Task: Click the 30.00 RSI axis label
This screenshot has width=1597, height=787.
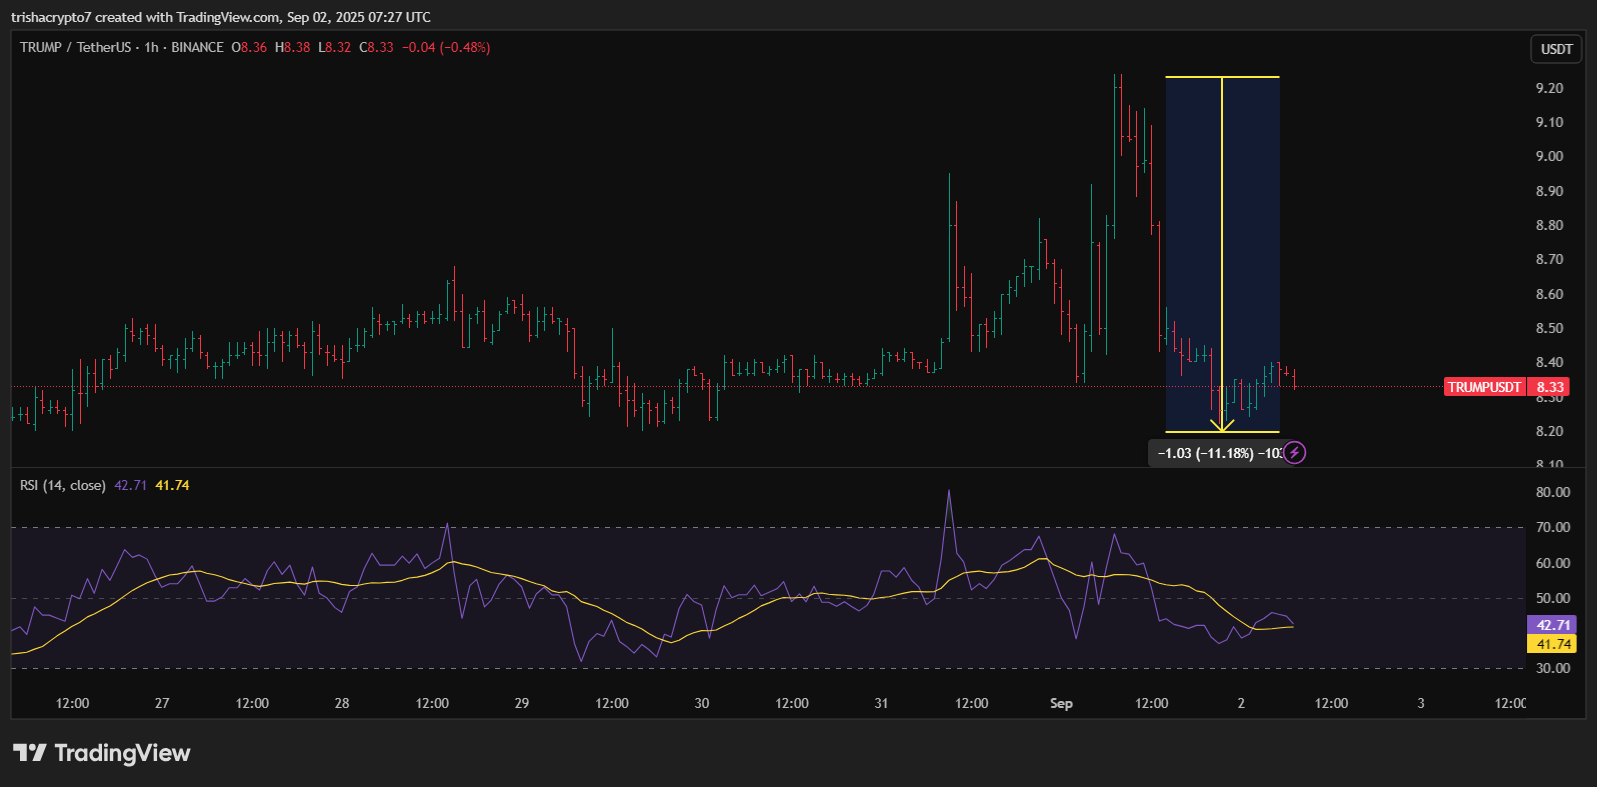Action: tap(1553, 668)
